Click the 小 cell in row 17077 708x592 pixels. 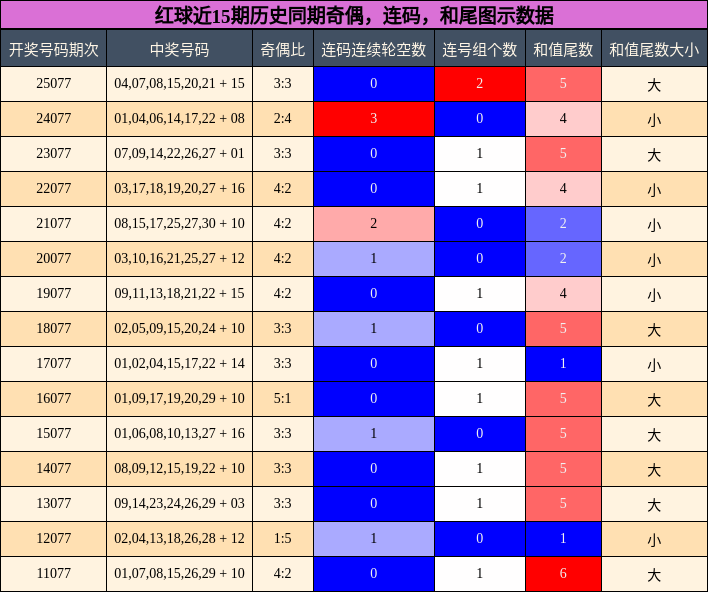click(x=654, y=364)
